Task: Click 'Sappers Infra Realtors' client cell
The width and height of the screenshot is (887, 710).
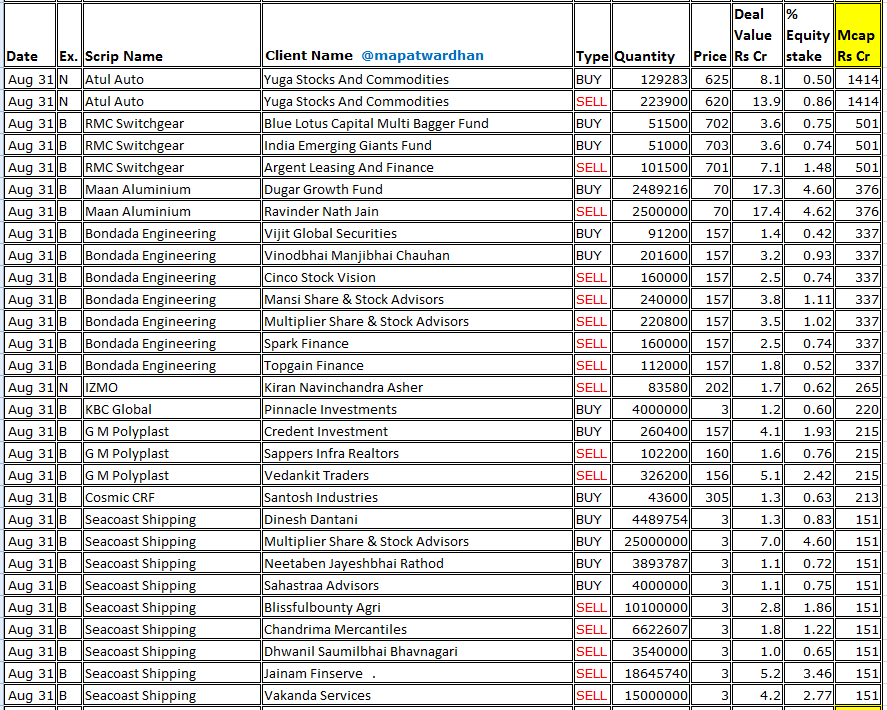Action: (x=417, y=454)
